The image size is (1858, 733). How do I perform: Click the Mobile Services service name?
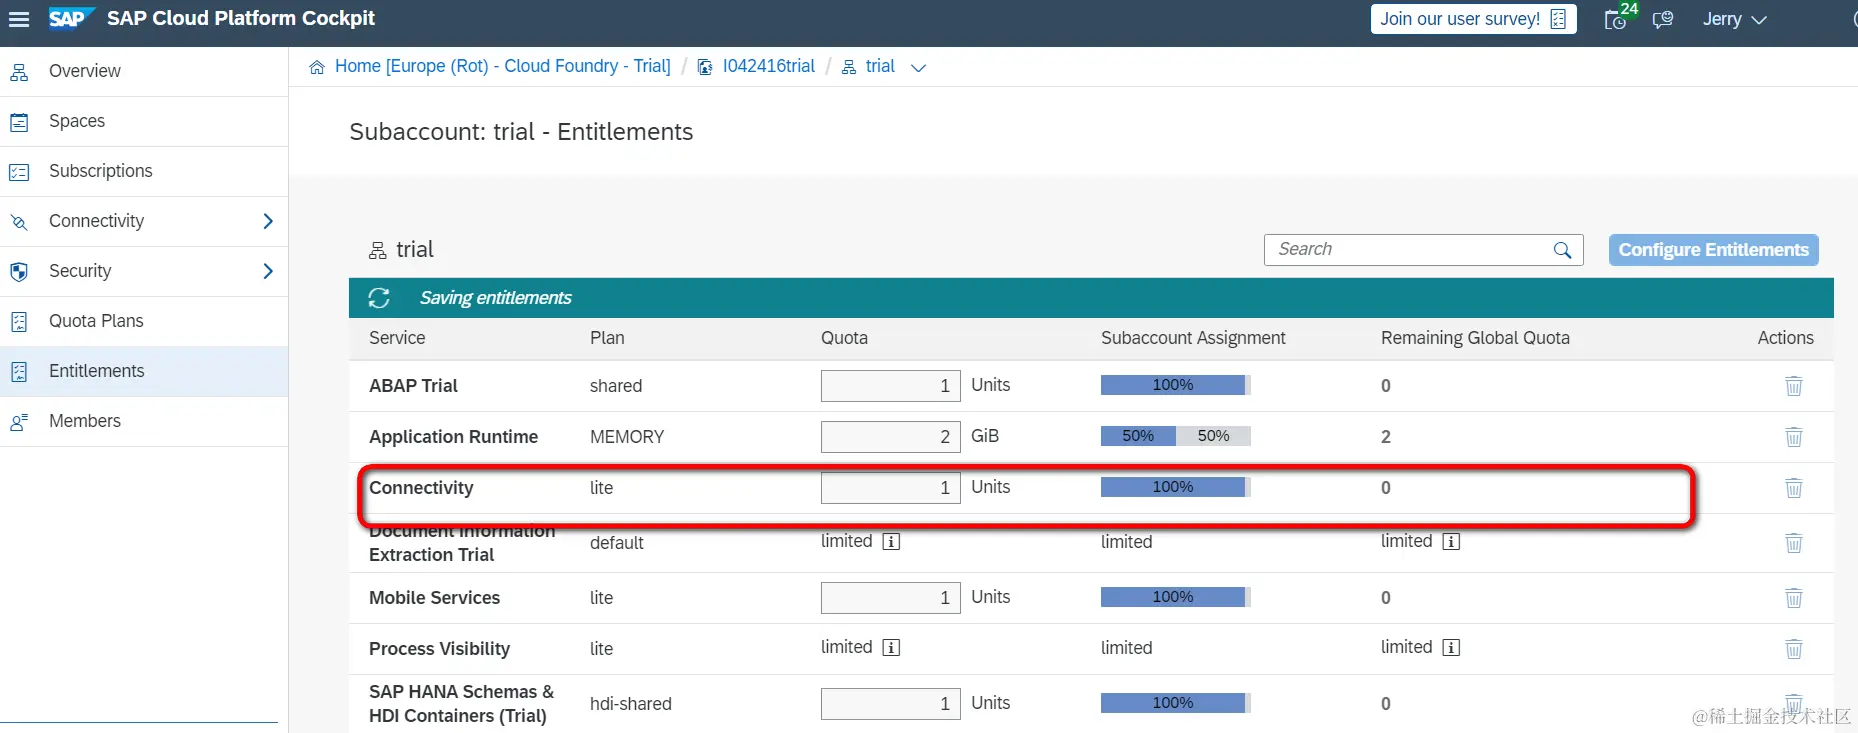[434, 598]
